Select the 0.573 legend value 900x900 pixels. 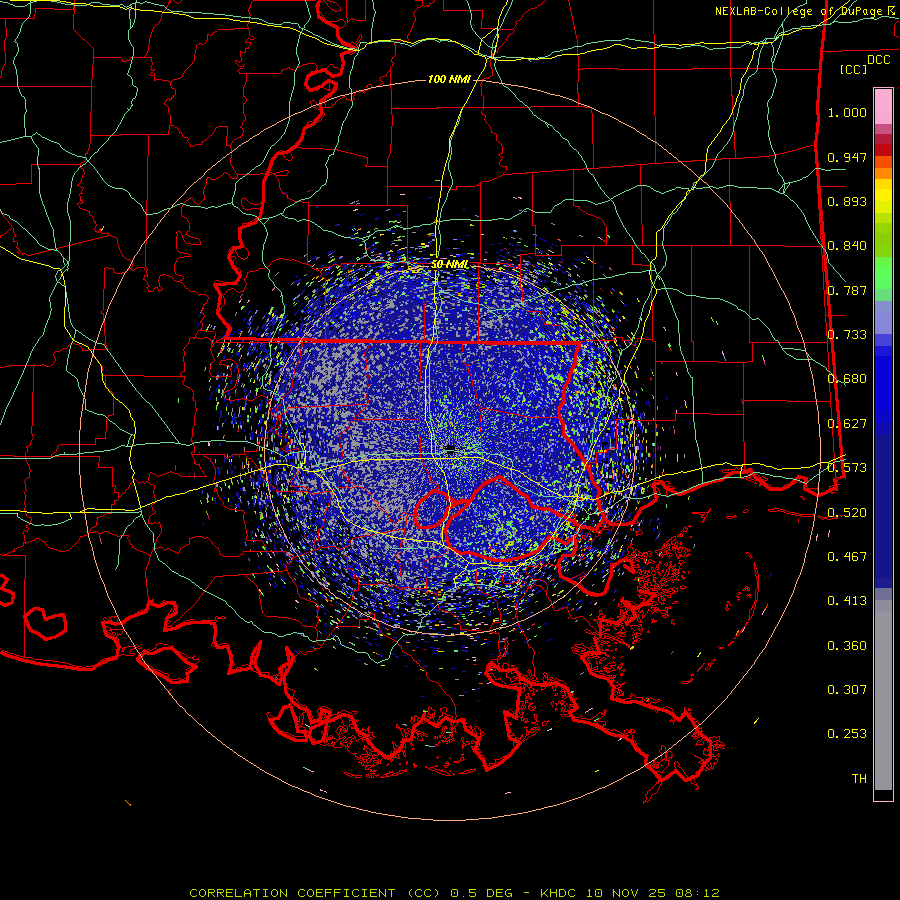(x=847, y=468)
